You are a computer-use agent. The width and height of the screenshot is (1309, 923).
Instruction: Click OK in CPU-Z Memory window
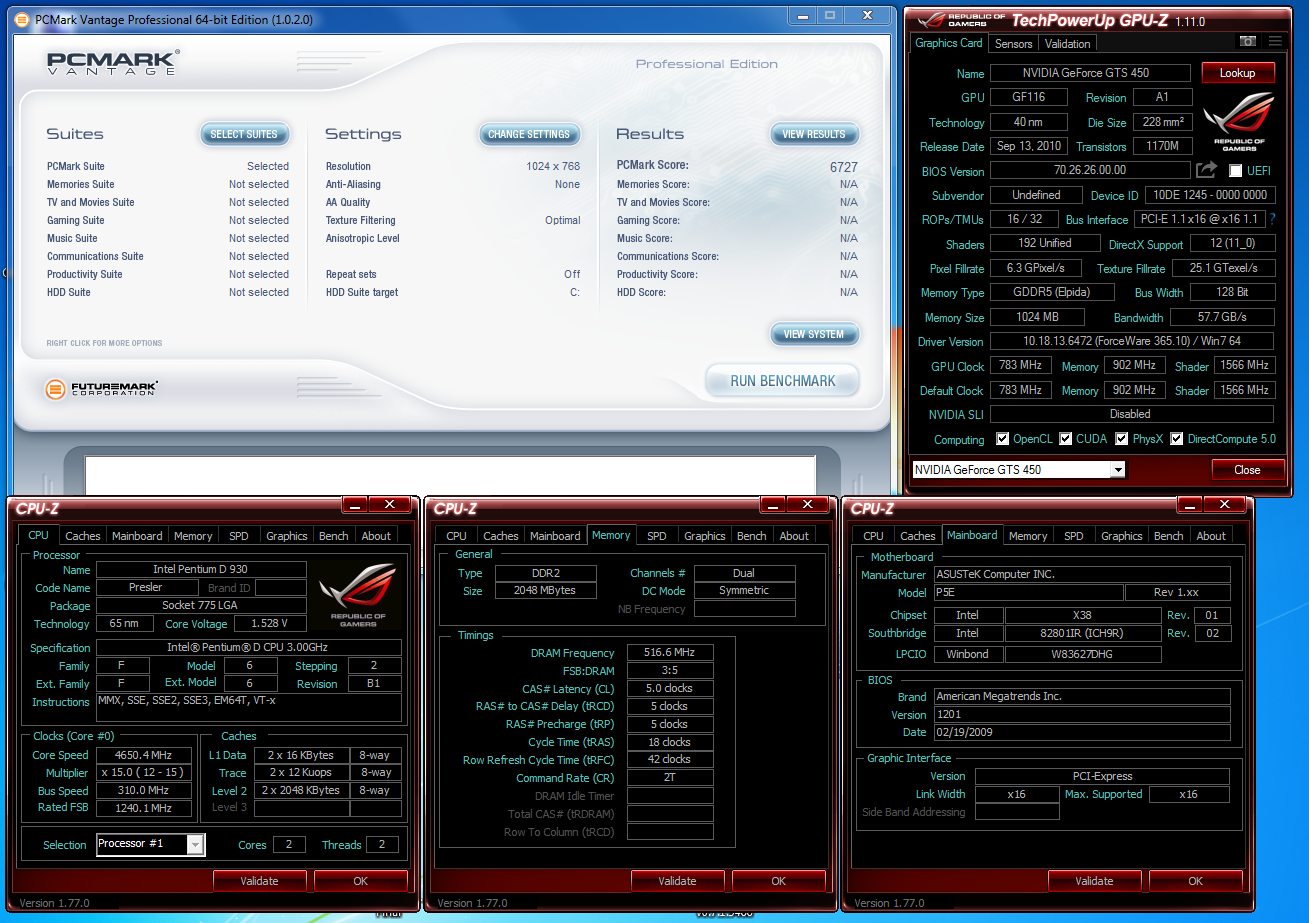coord(778,881)
